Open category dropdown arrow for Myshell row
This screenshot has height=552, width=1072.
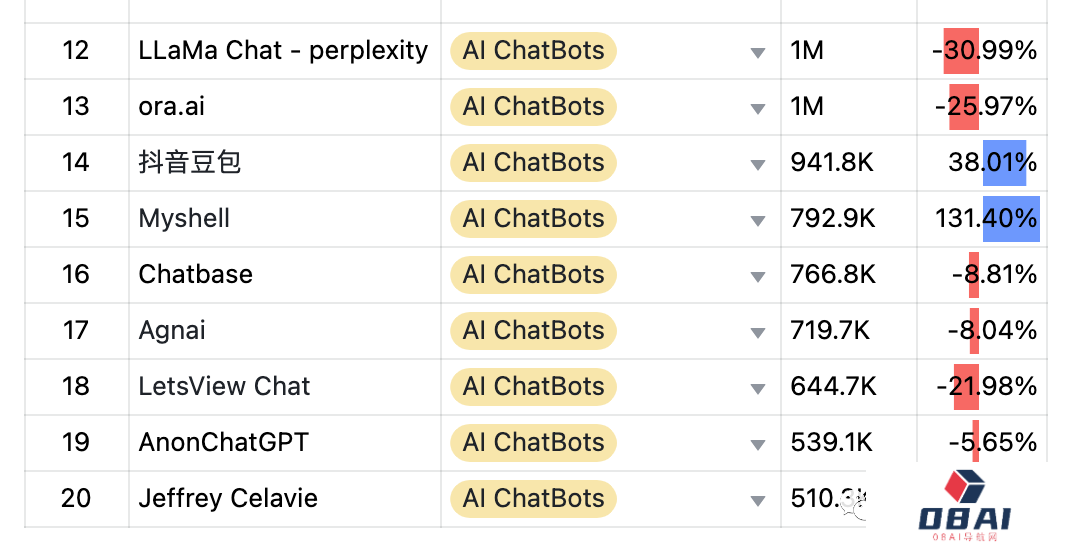click(x=758, y=221)
